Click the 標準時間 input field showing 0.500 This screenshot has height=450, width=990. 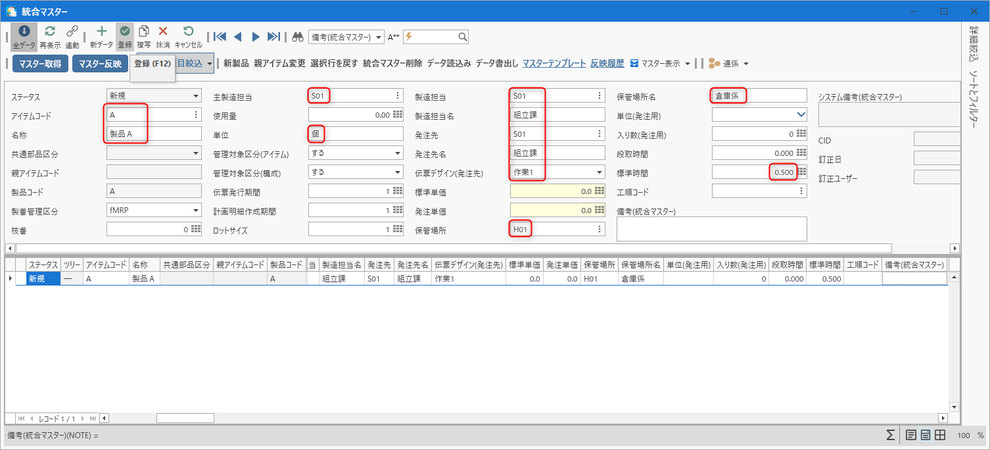[760, 172]
